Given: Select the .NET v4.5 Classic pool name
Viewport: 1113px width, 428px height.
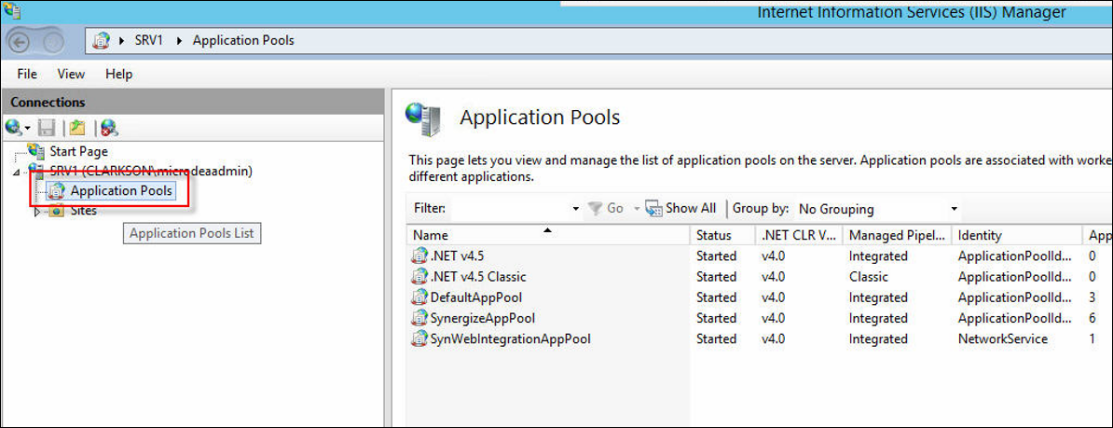Looking at the screenshot, I should [478, 277].
